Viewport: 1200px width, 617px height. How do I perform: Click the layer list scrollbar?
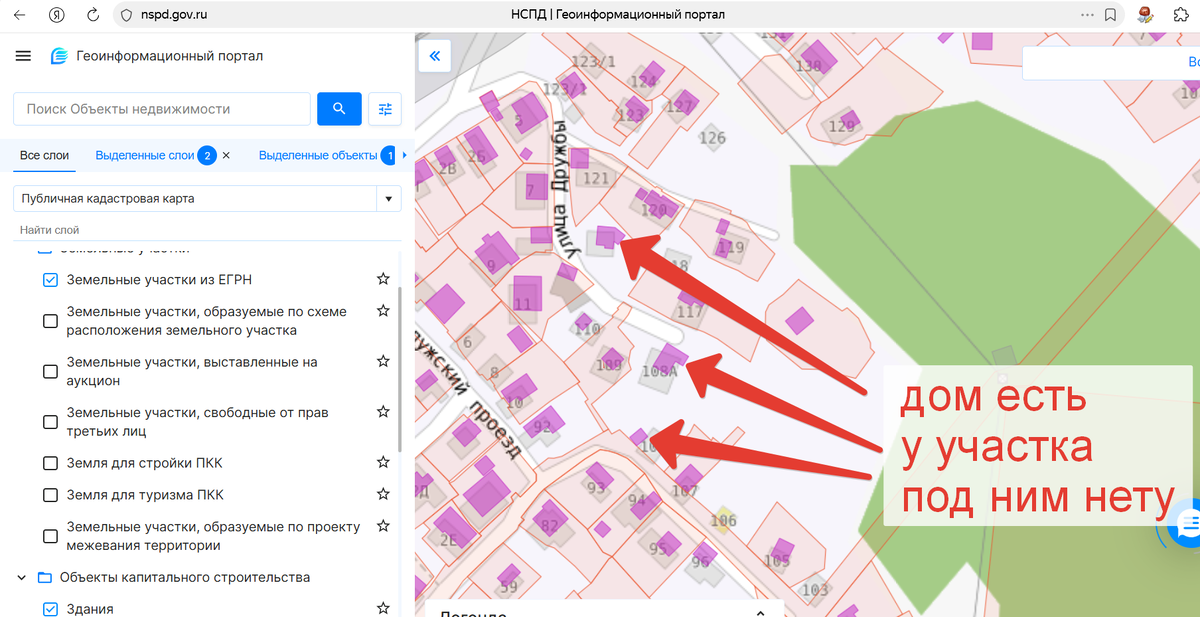pyautogui.click(x=399, y=370)
